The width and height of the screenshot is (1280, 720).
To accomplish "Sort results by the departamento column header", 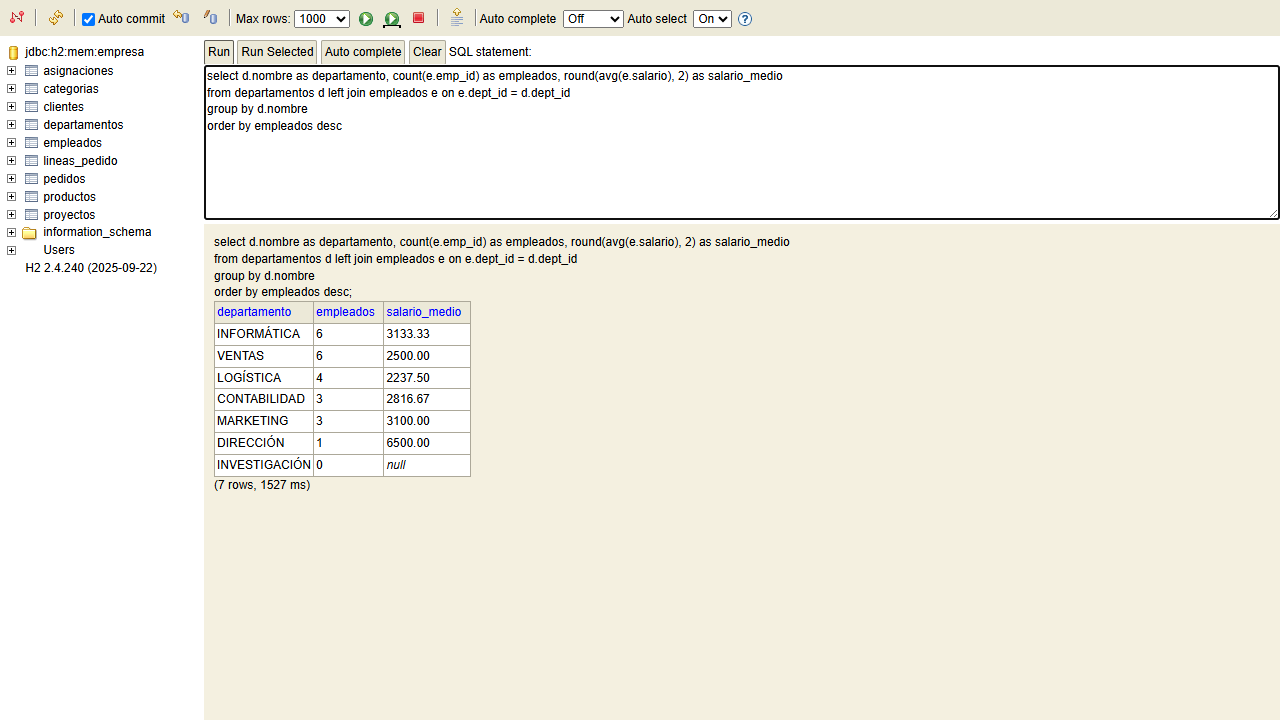I will (x=254, y=312).
